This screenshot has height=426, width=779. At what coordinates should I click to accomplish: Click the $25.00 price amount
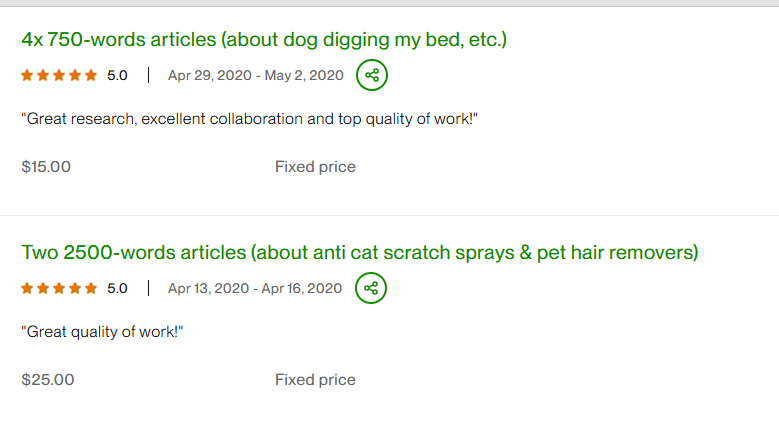47,380
